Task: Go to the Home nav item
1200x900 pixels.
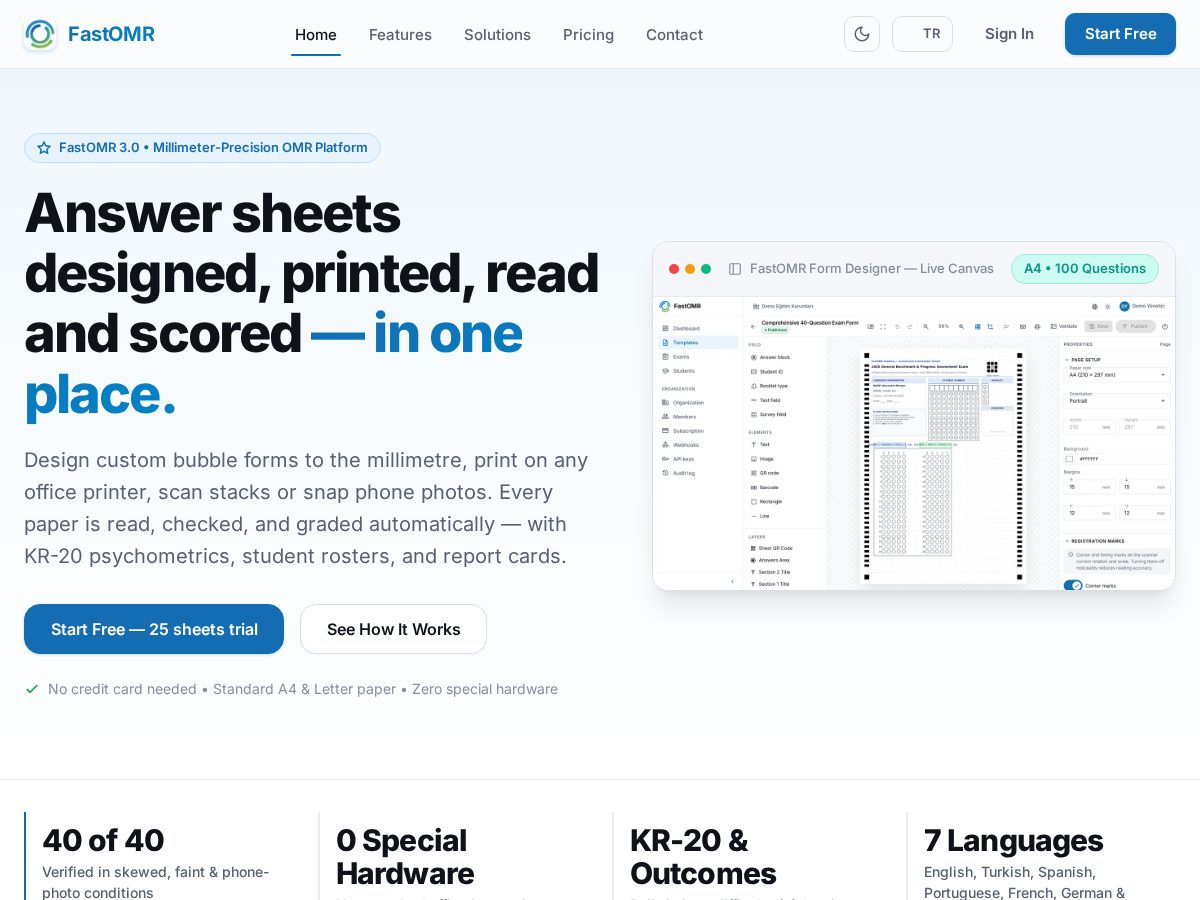Action: point(316,34)
